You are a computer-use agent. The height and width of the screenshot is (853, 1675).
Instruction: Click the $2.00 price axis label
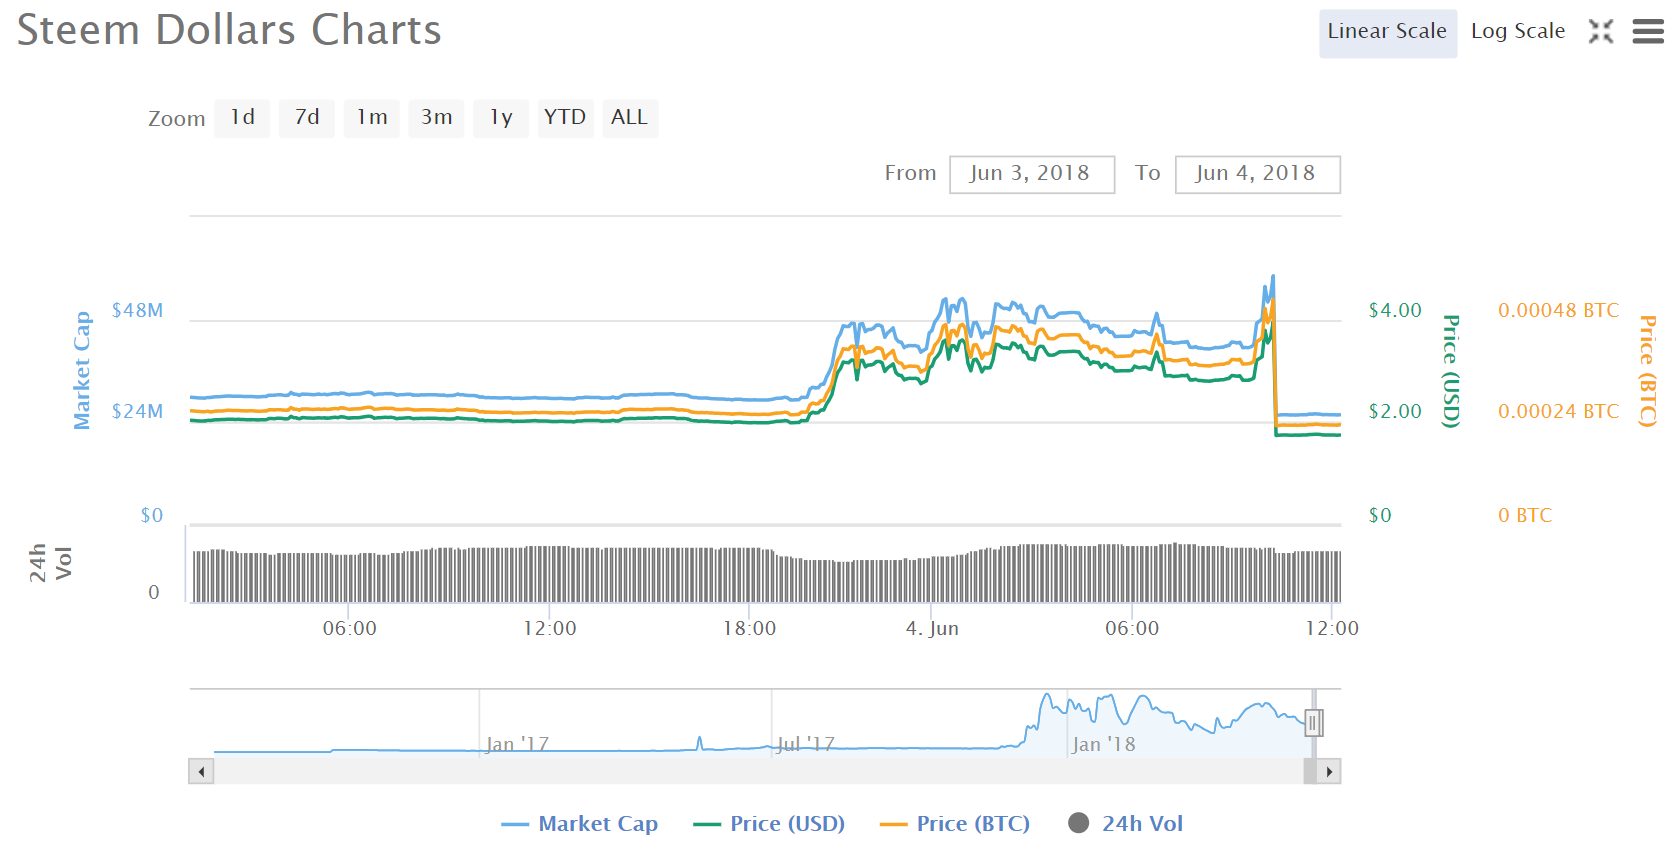(x=1395, y=412)
